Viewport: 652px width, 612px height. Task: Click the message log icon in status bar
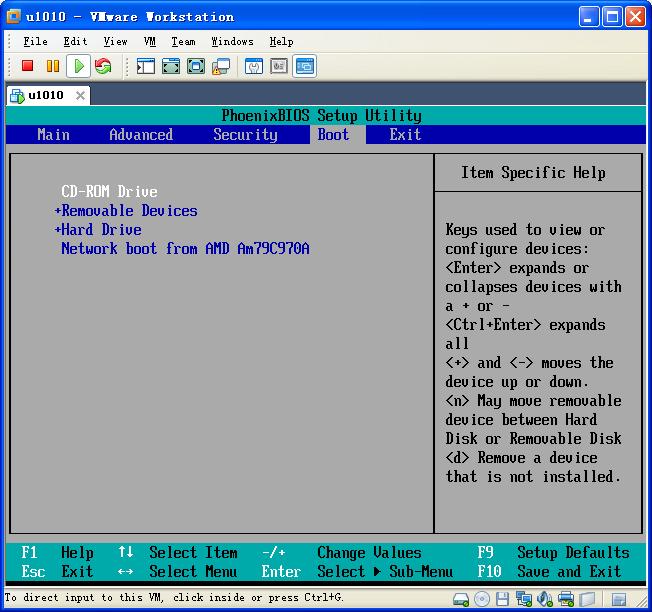tap(619, 600)
